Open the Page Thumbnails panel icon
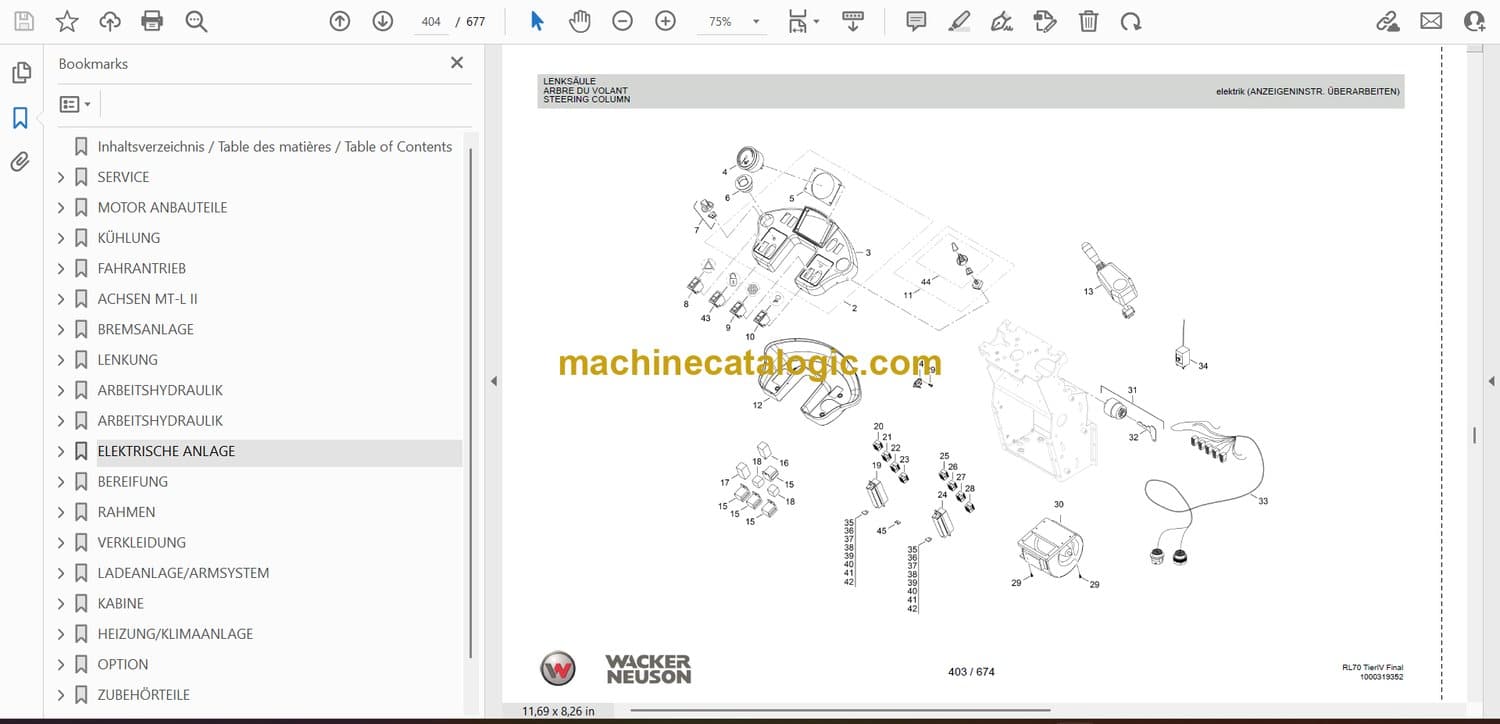1500x724 pixels. click(20, 73)
